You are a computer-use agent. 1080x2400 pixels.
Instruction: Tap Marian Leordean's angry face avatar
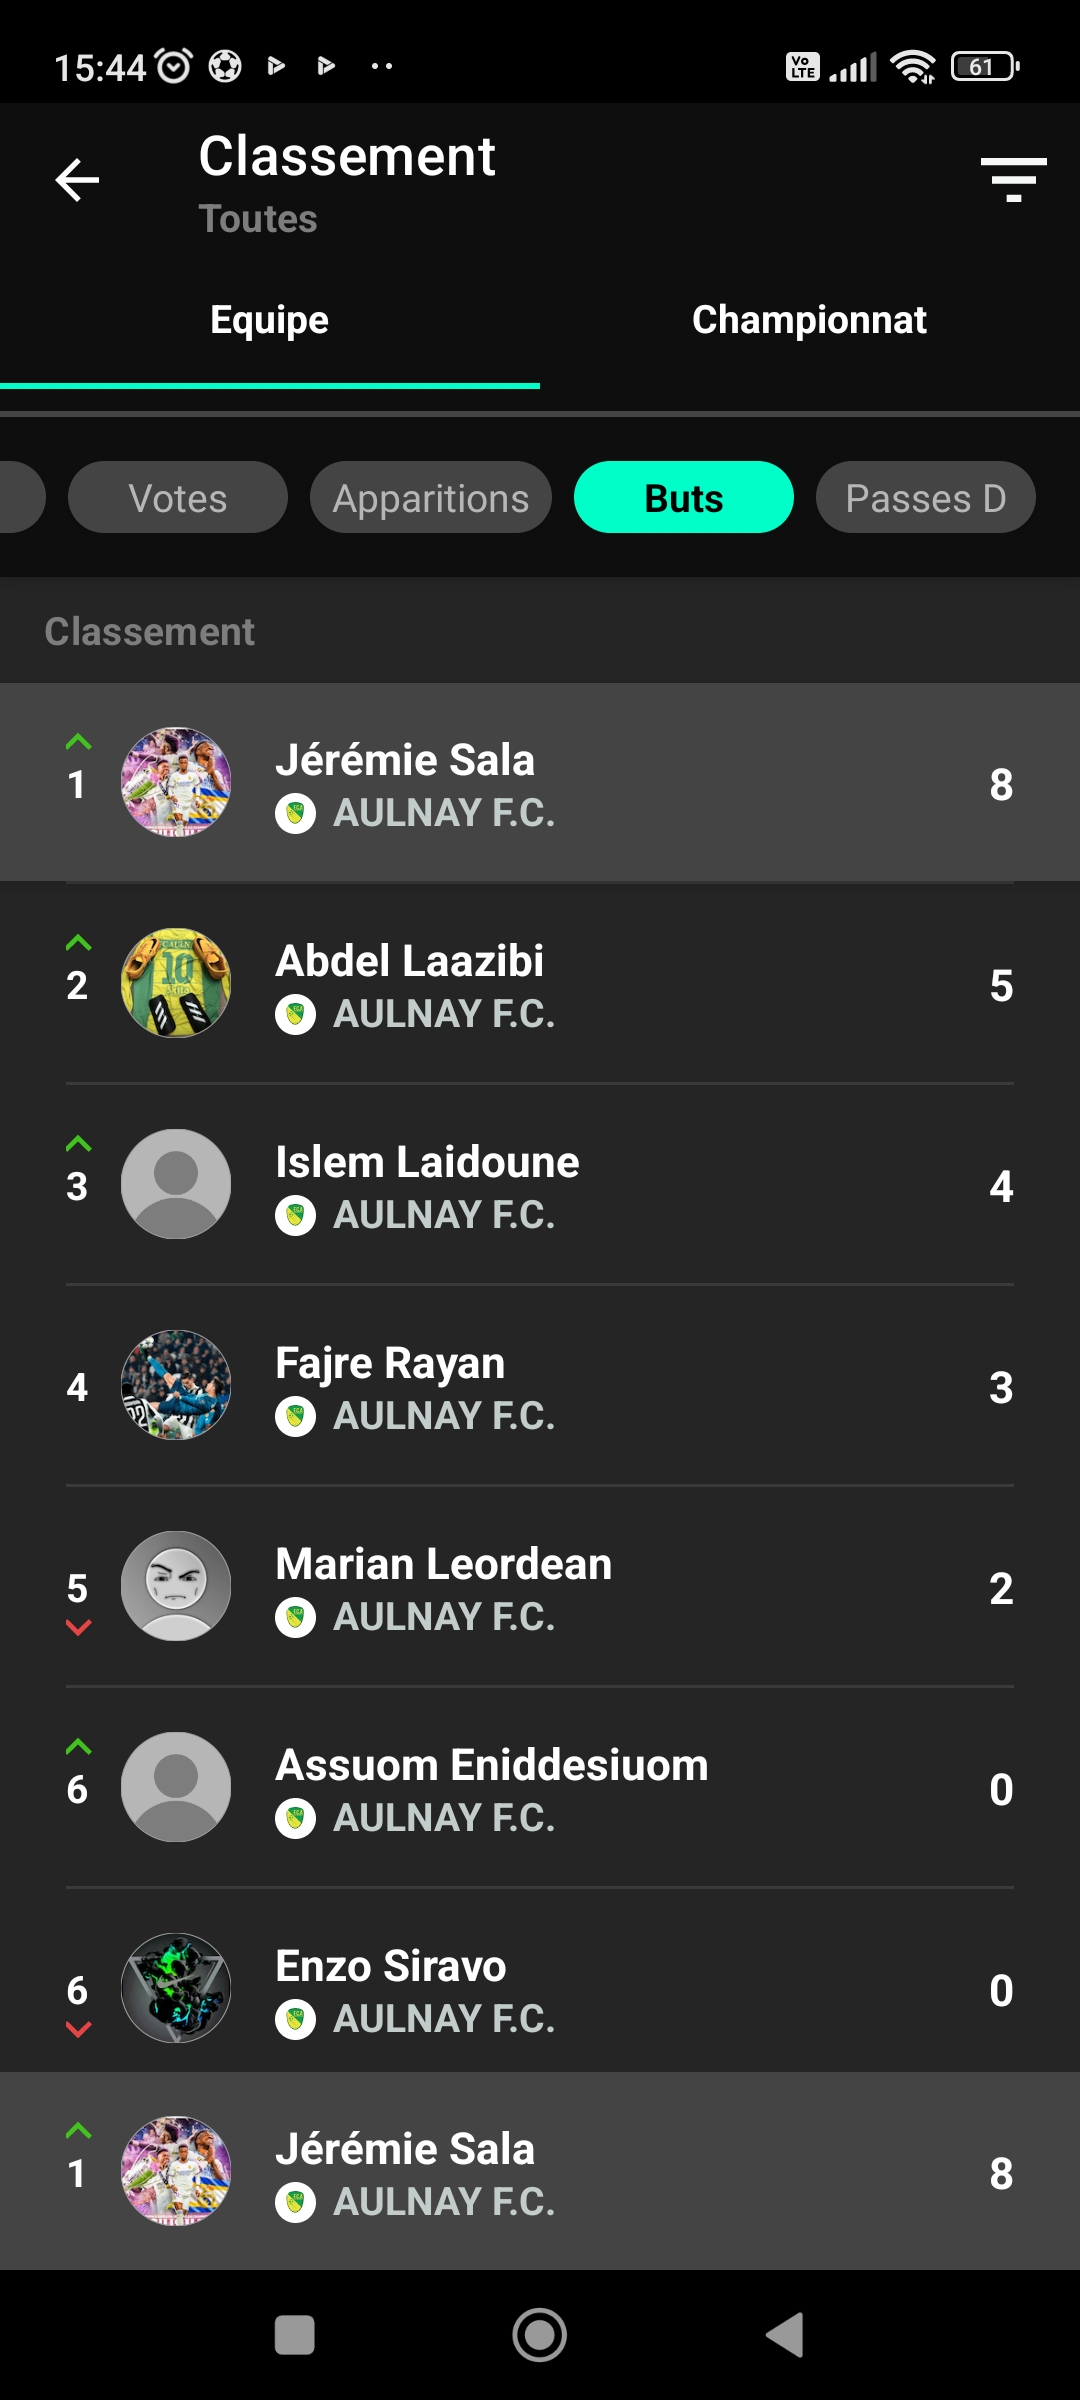(x=176, y=1586)
